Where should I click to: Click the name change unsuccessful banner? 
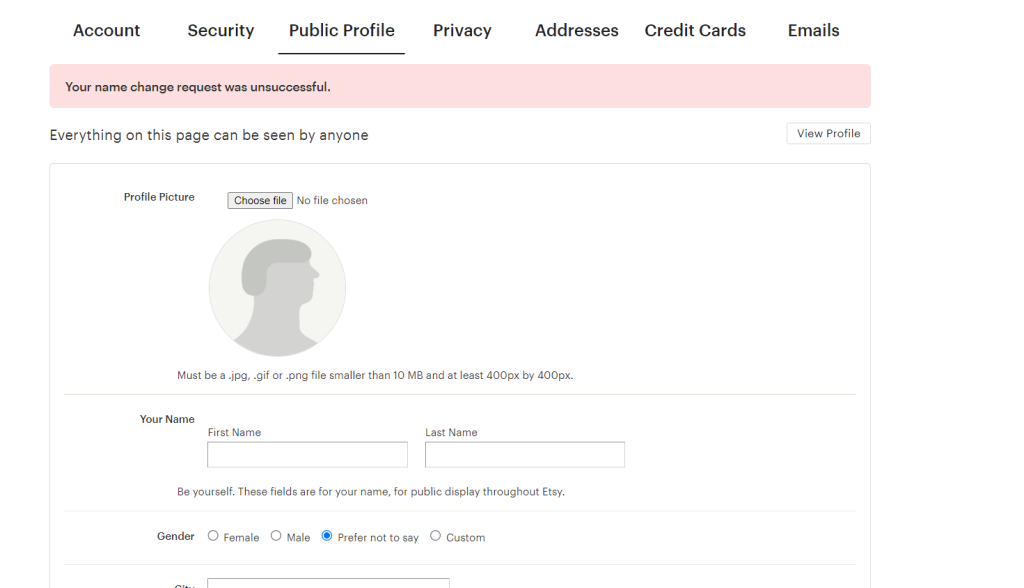[x=459, y=87]
